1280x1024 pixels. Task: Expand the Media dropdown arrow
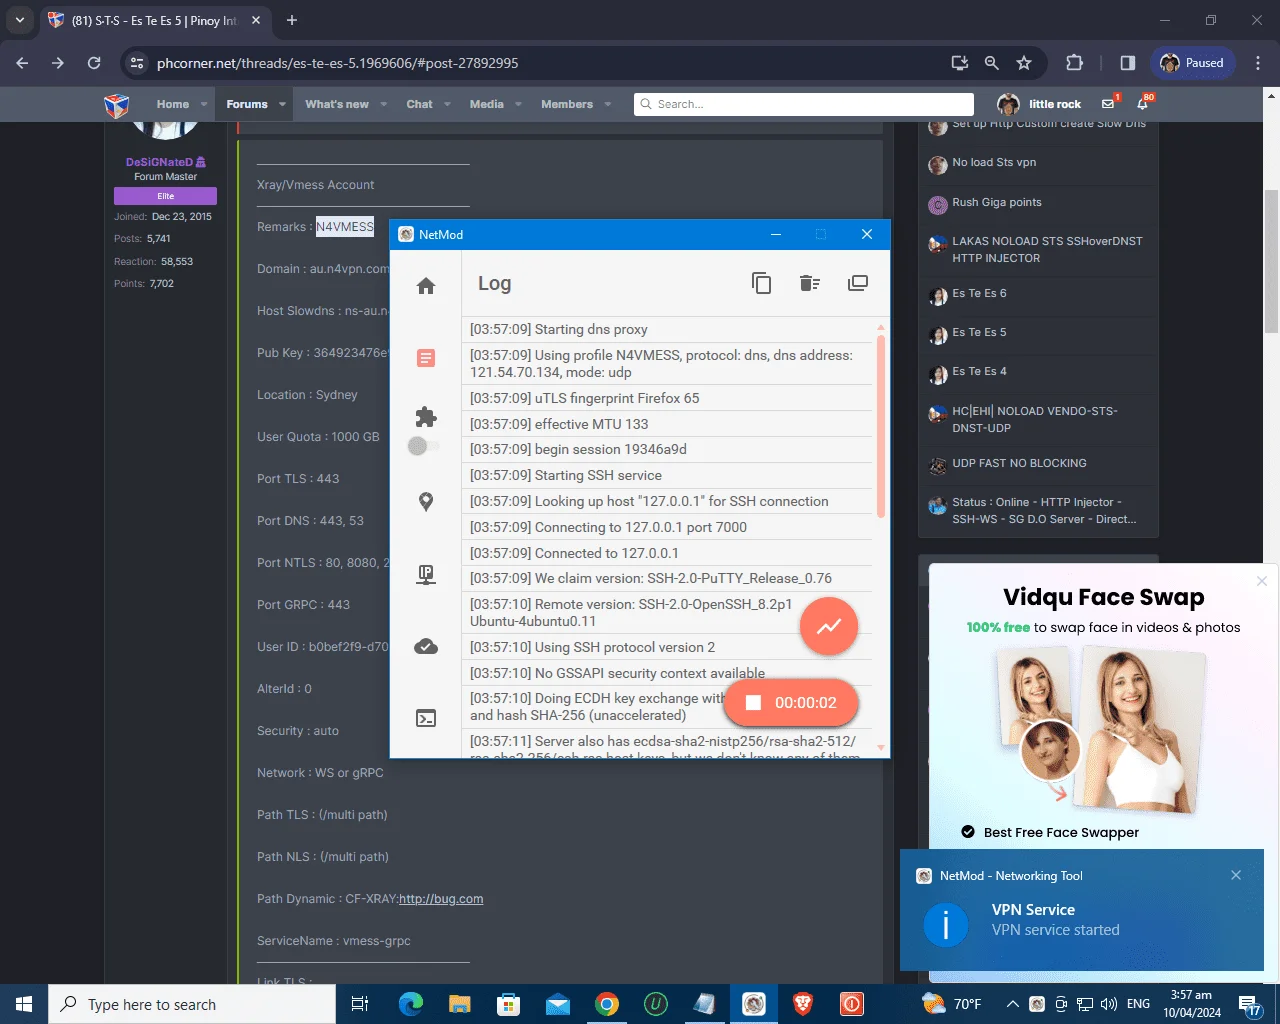pos(518,104)
